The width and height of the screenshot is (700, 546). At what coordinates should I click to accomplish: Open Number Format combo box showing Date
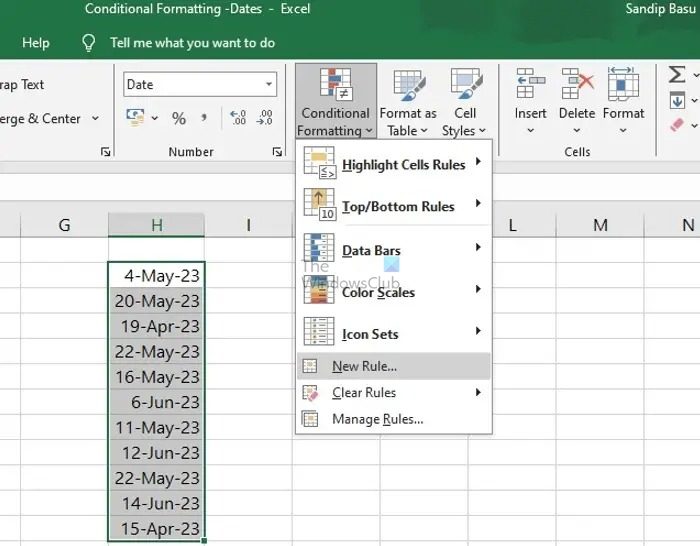pyautogui.click(x=200, y=84)
